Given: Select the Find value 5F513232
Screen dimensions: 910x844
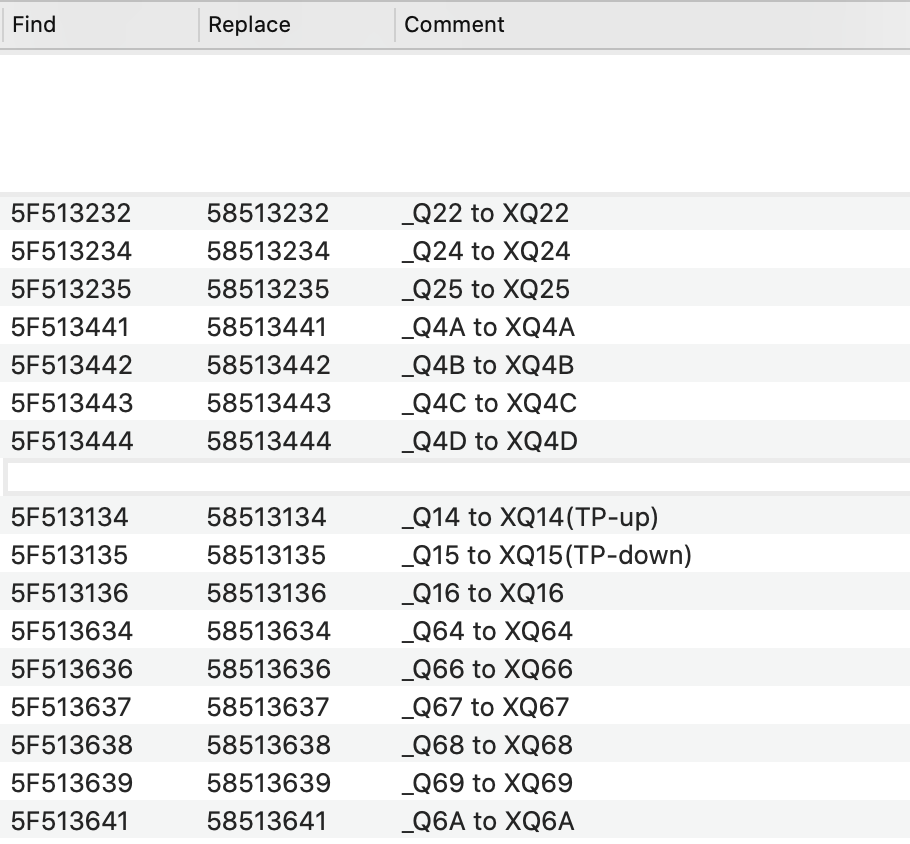Looking at the screenshot, I should 71,213.
